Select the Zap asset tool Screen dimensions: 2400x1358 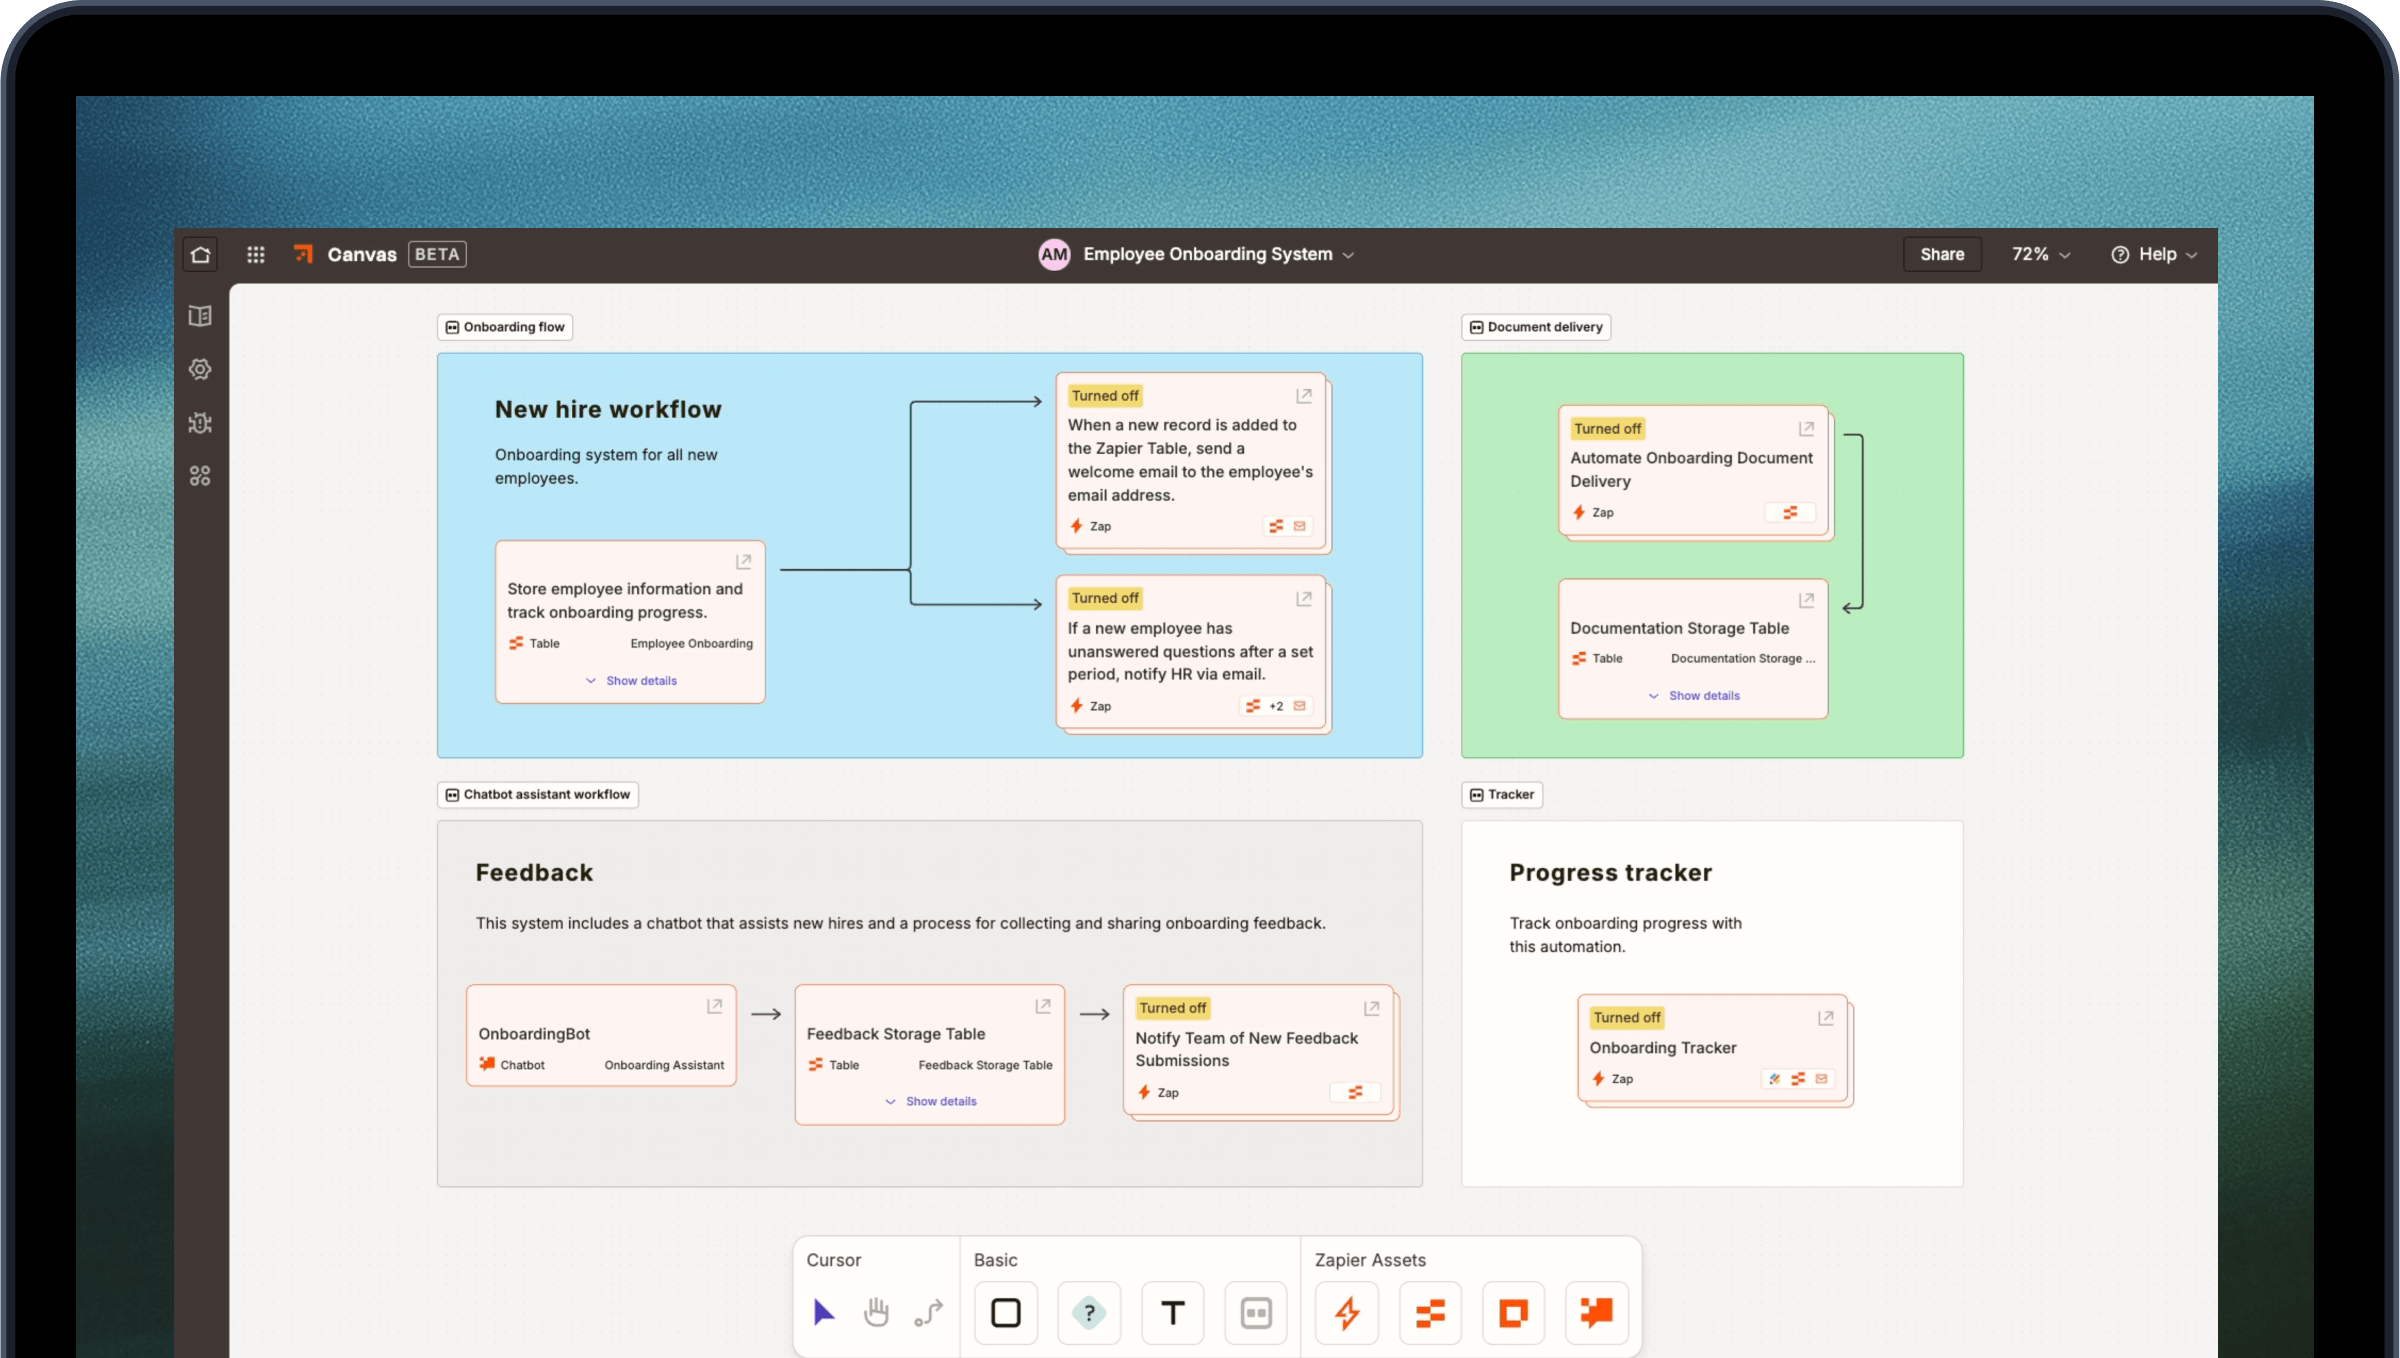1347,1313
